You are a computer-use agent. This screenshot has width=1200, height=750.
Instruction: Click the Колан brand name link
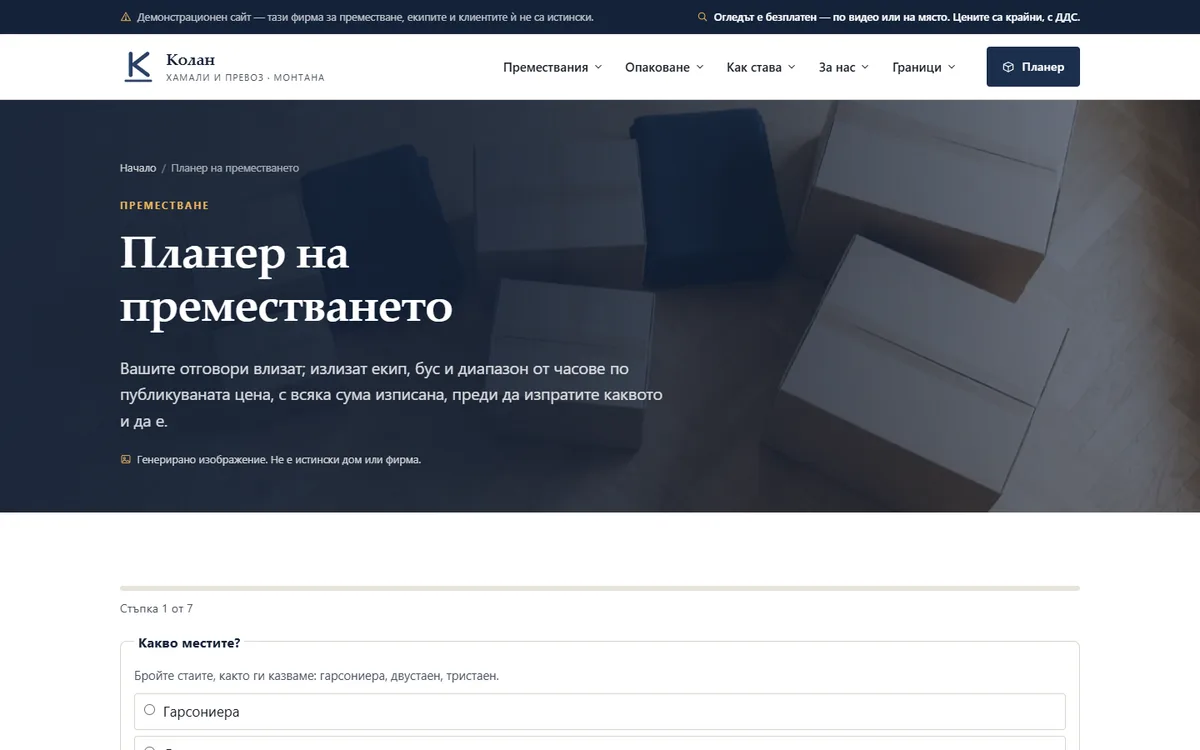point(190,60)
